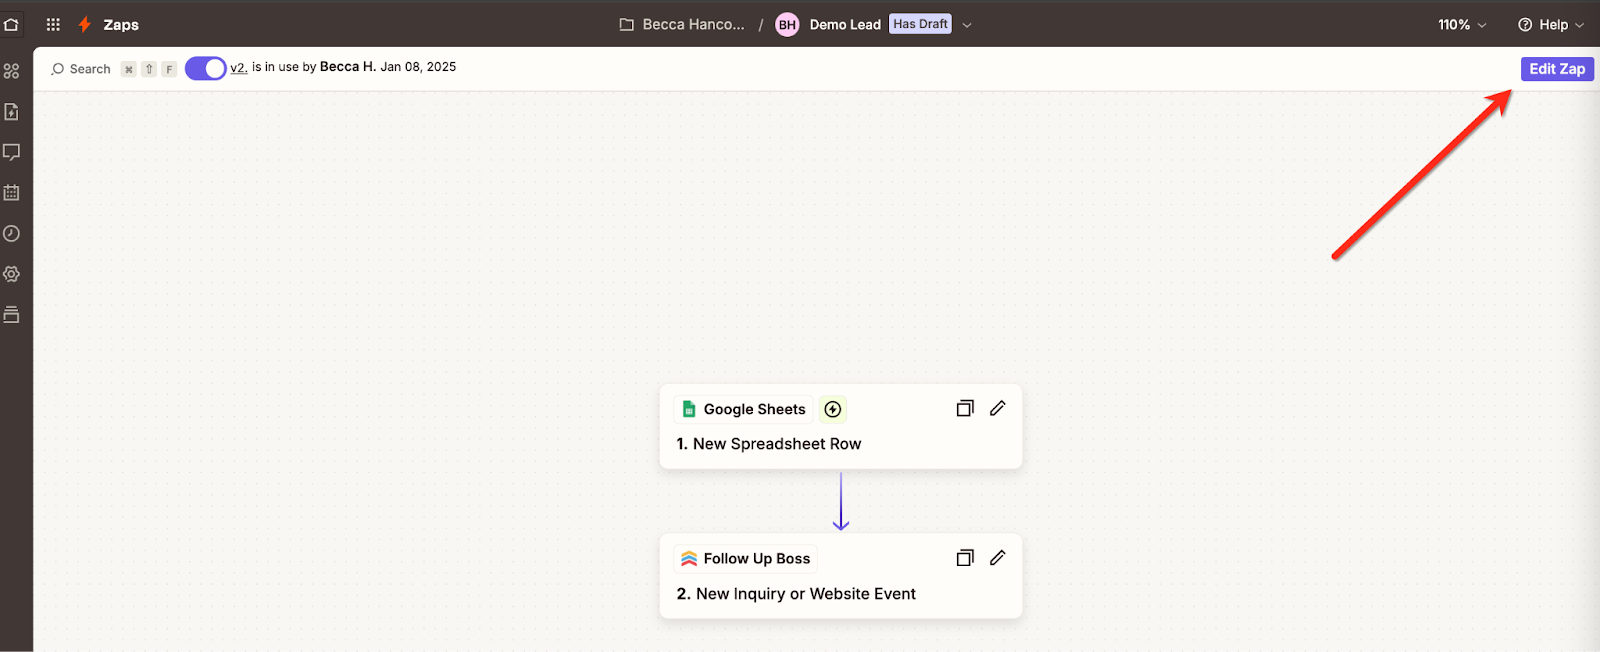The image size is (1600, 652).
Task: Expand the Help menu
Action: pyautogui.click(x=1551, y=25)
